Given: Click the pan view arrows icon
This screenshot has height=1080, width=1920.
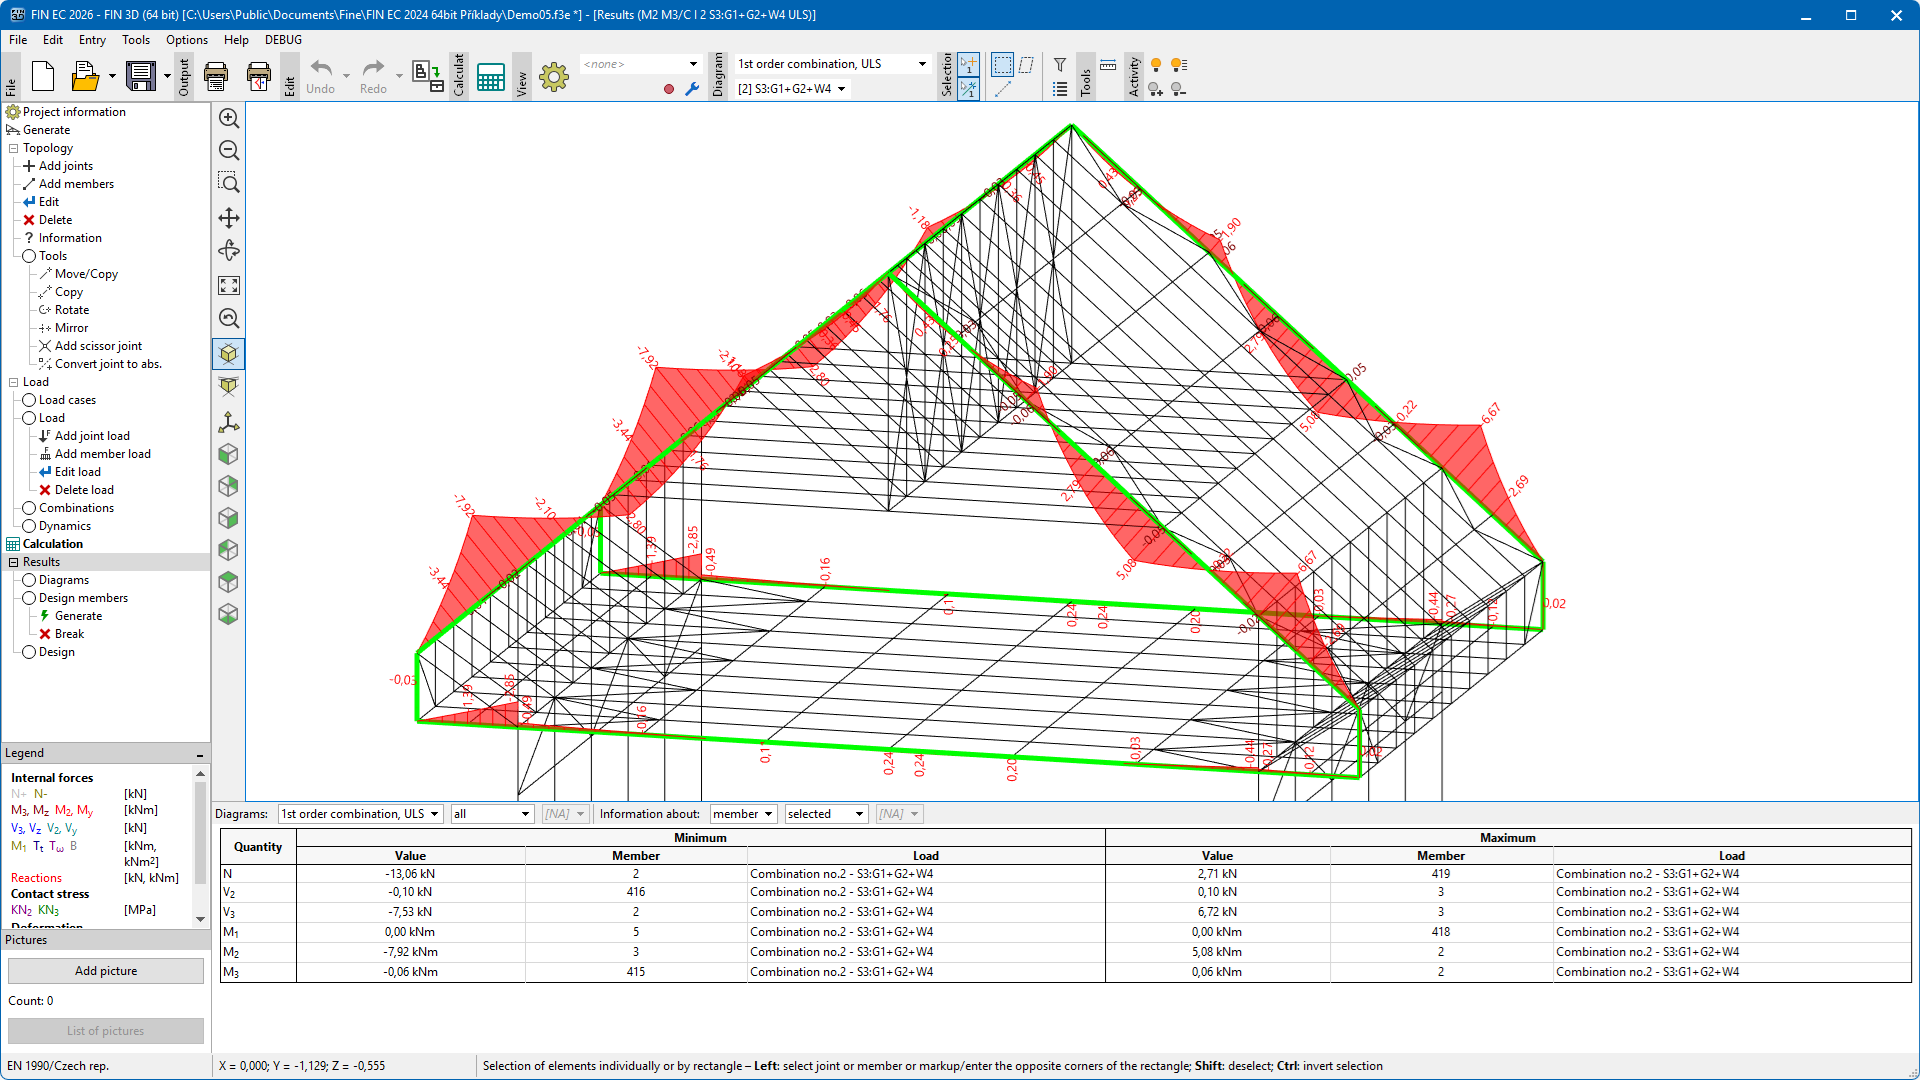Looking at the screenshot, I should pos(229,218).
